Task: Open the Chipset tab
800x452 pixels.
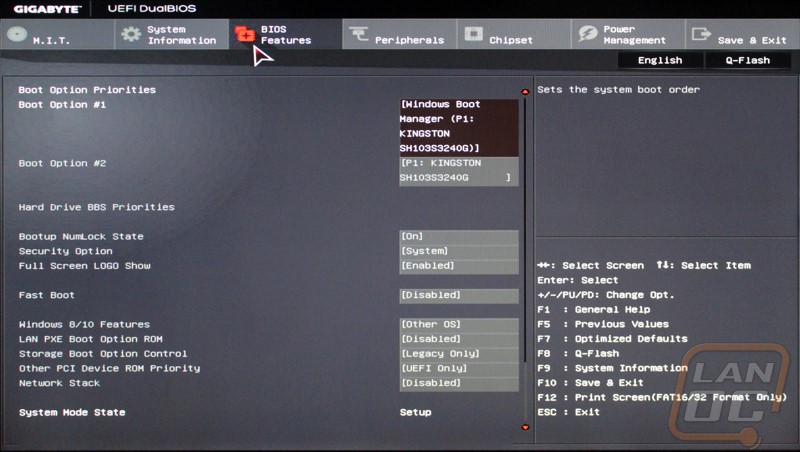Action: coord(514,35)
